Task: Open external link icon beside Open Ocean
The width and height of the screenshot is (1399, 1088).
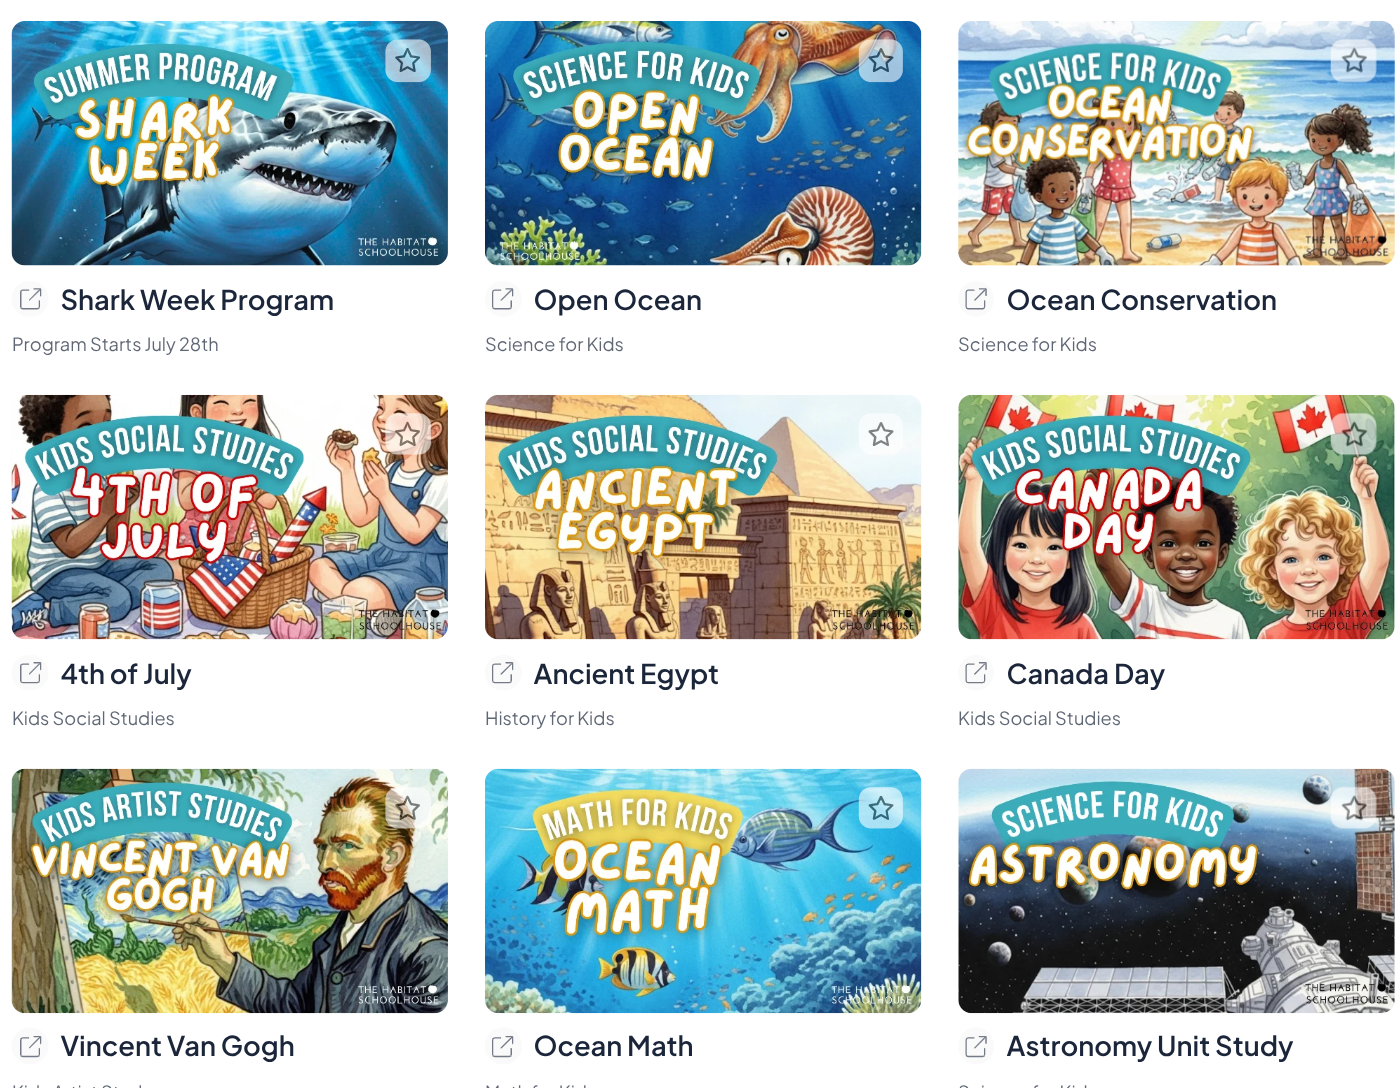Action: (x=503, y=299)
